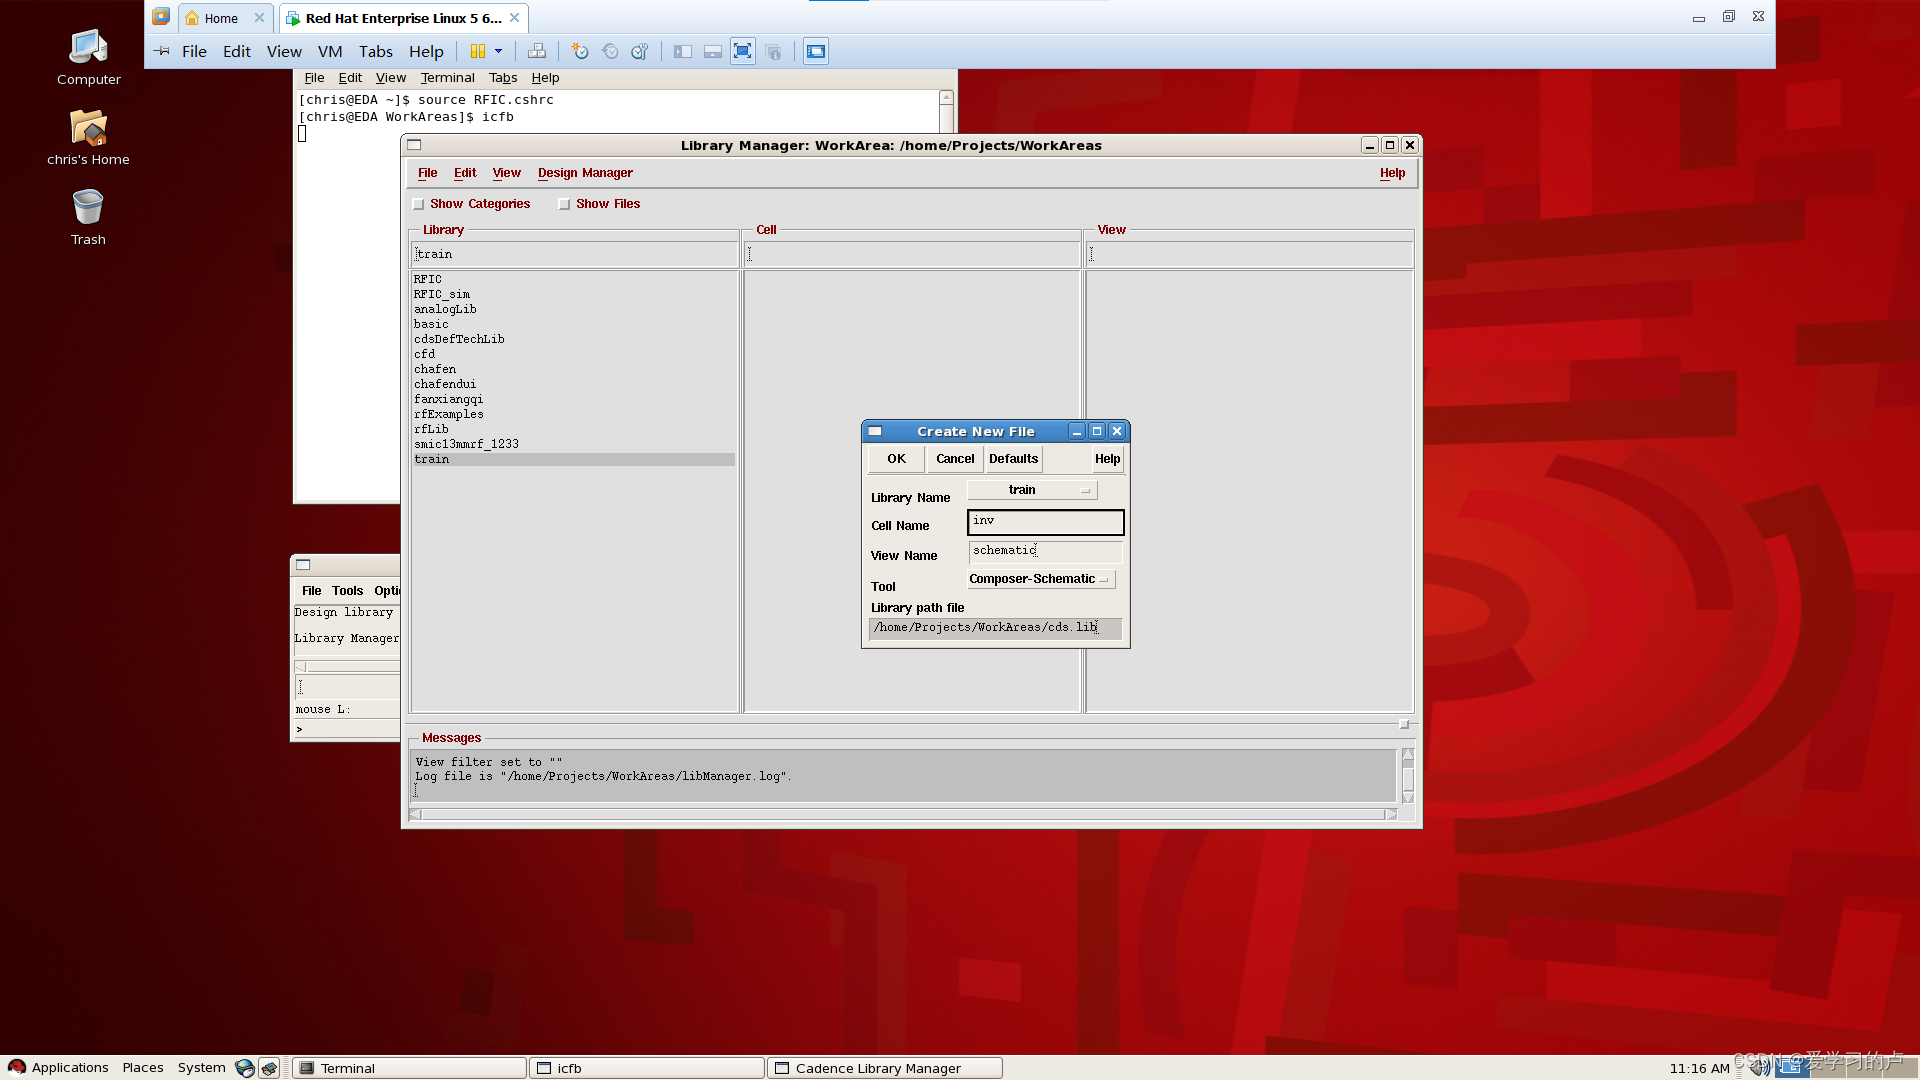Screen dimensions: 1920x1080
Task: Click the Cell Name input field
Action: pyautogui.click(x=1045, y=522)
